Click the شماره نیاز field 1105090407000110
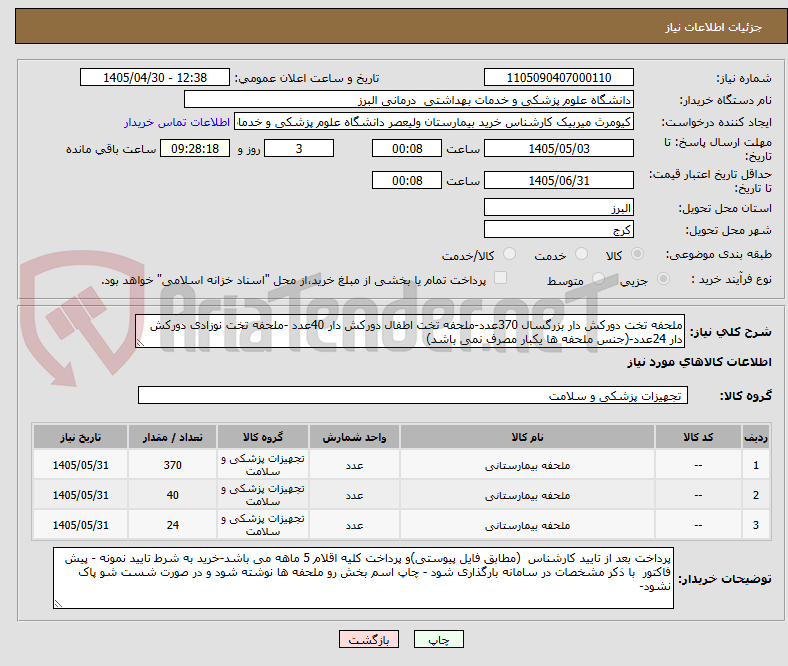Screen dimensions: 788x666 click(558, 77)
